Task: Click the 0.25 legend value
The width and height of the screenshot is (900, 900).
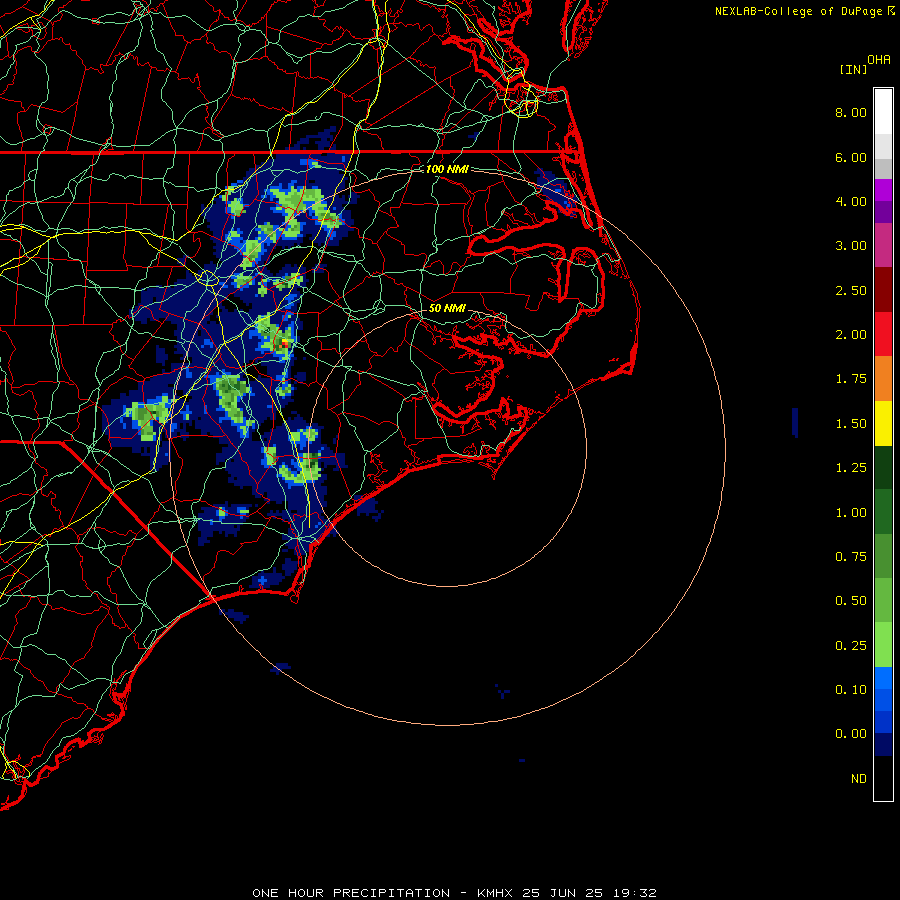Action: tap(851, 646)
